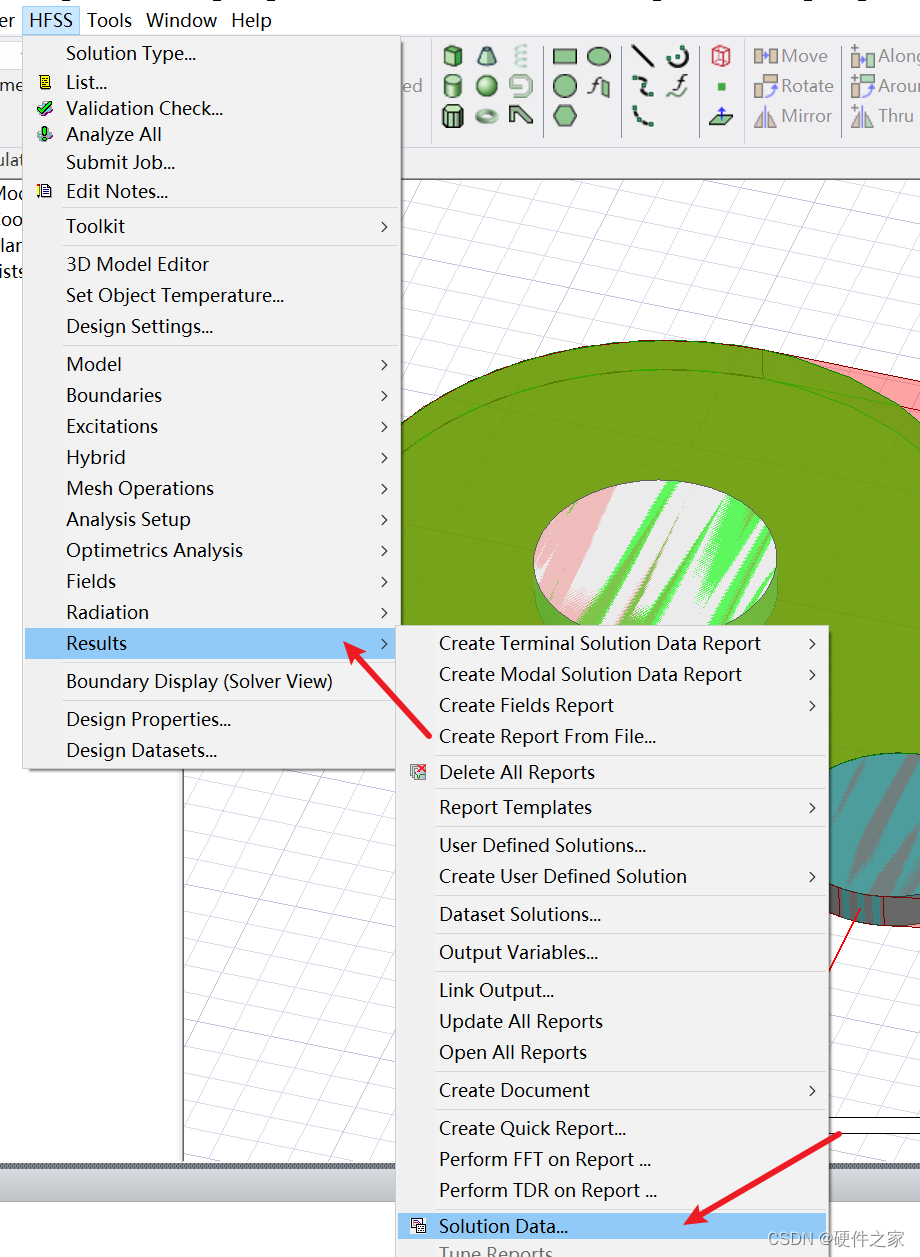Select the Draw Cylinder tool

453,86
